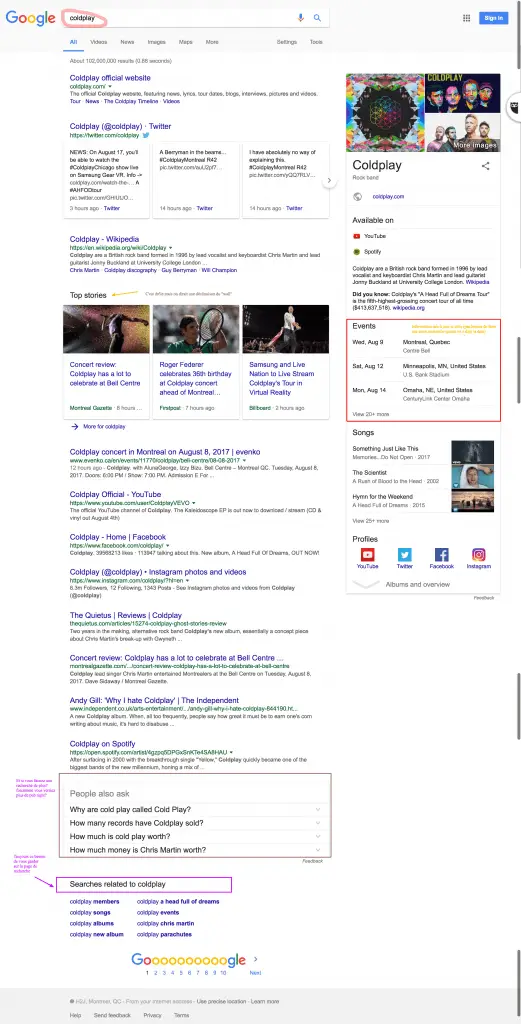Viewport: 521px width, 1024px height.
Task: Expand Why are cold play called Cold Play
Action: click(195, 810)
